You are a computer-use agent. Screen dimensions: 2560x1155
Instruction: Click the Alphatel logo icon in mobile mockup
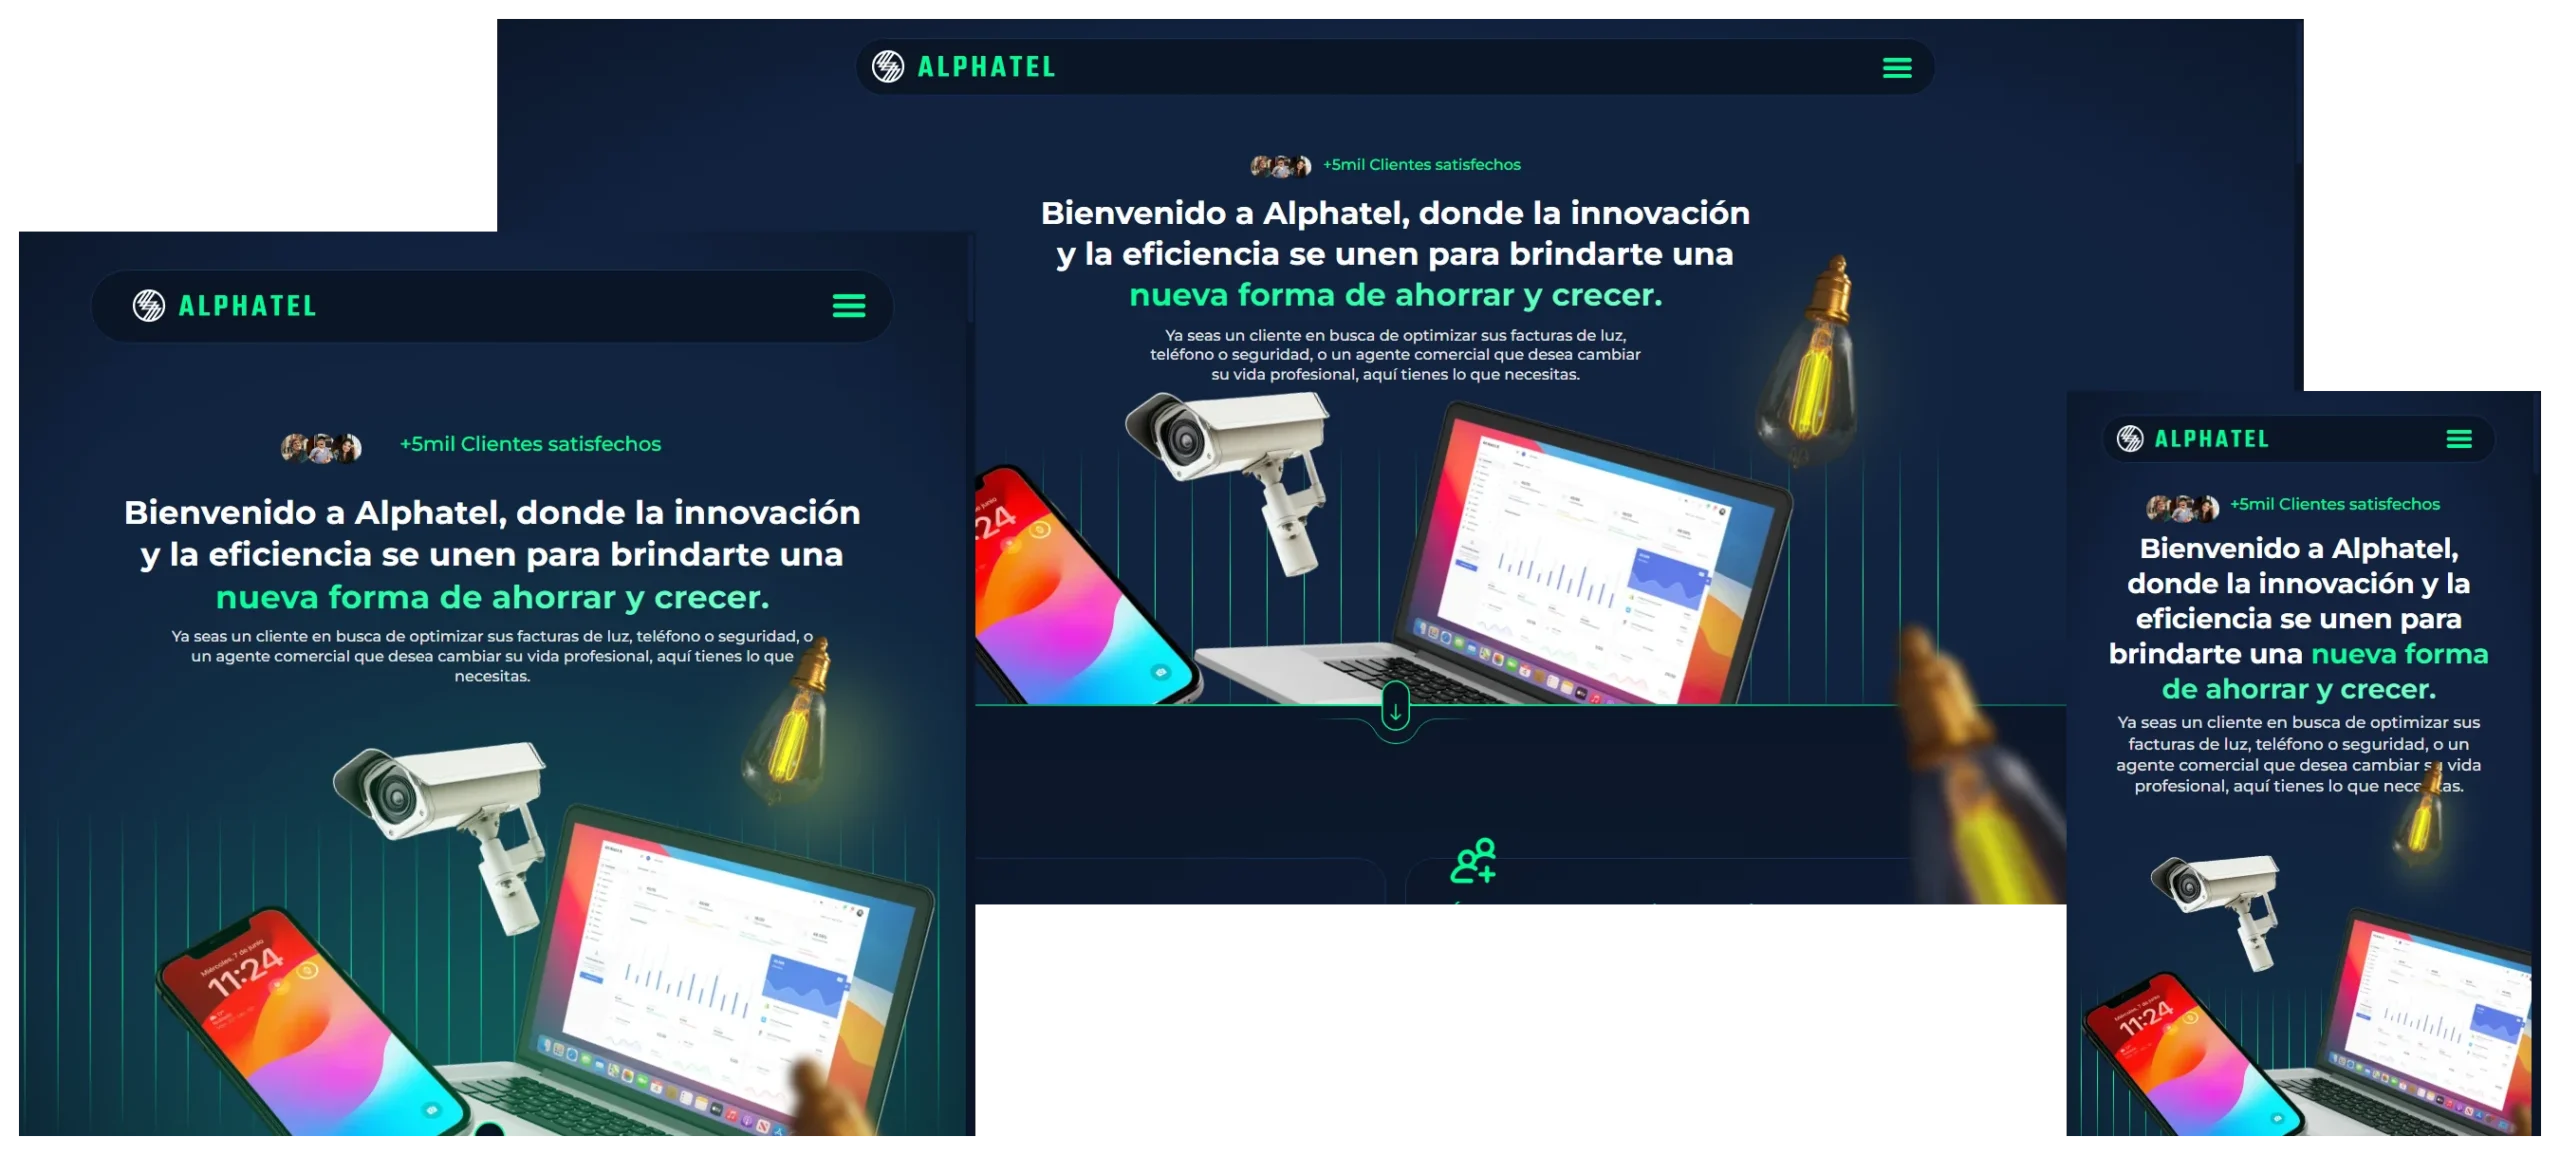[2130, 439]
